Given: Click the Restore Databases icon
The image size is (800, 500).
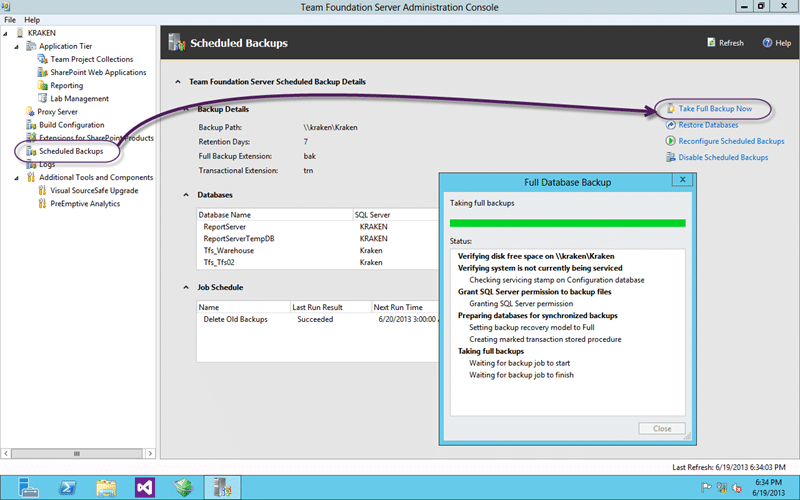Looking at the screenshot, I should click(671, 125).
